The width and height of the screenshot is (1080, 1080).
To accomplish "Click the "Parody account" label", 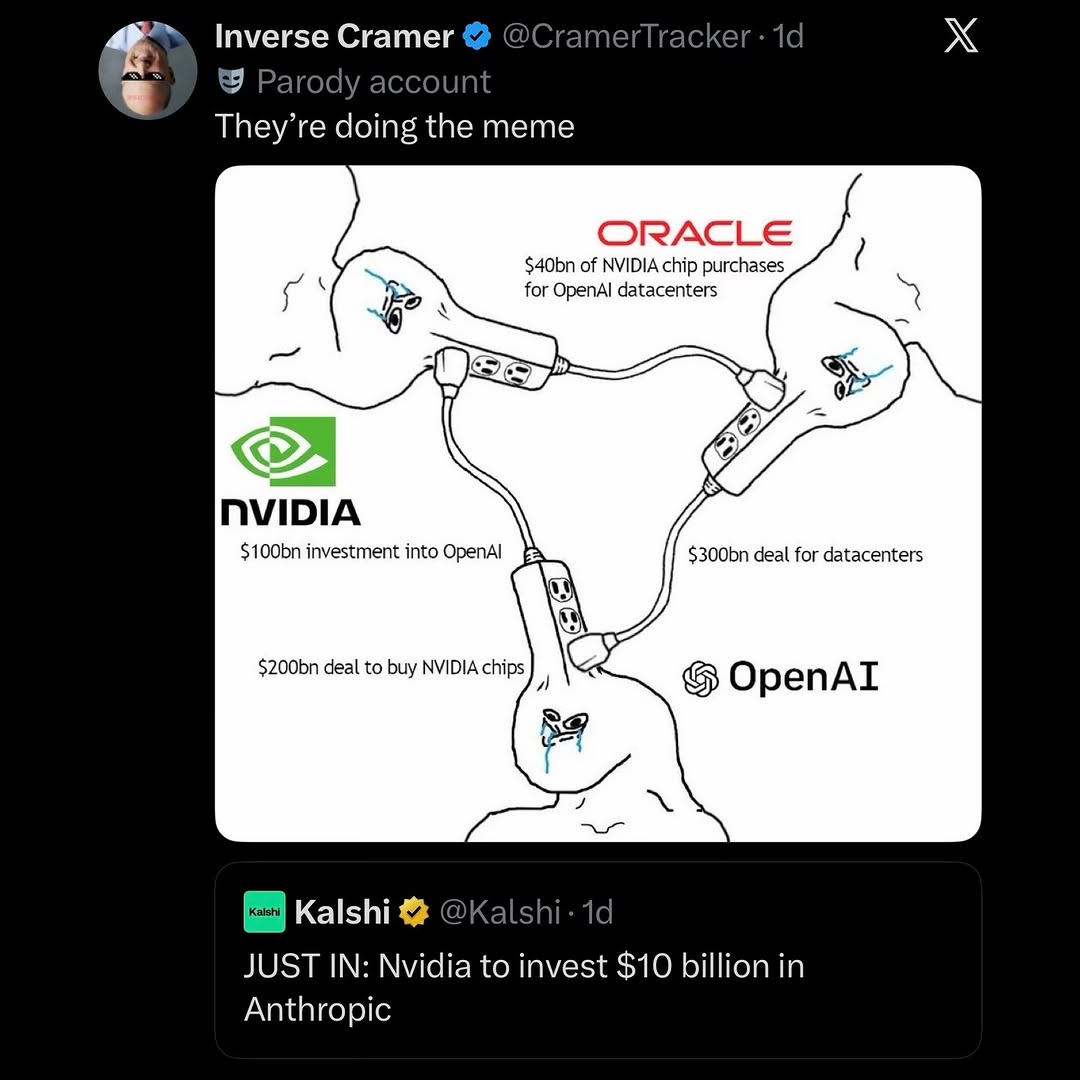I will [x=373, y=81].
